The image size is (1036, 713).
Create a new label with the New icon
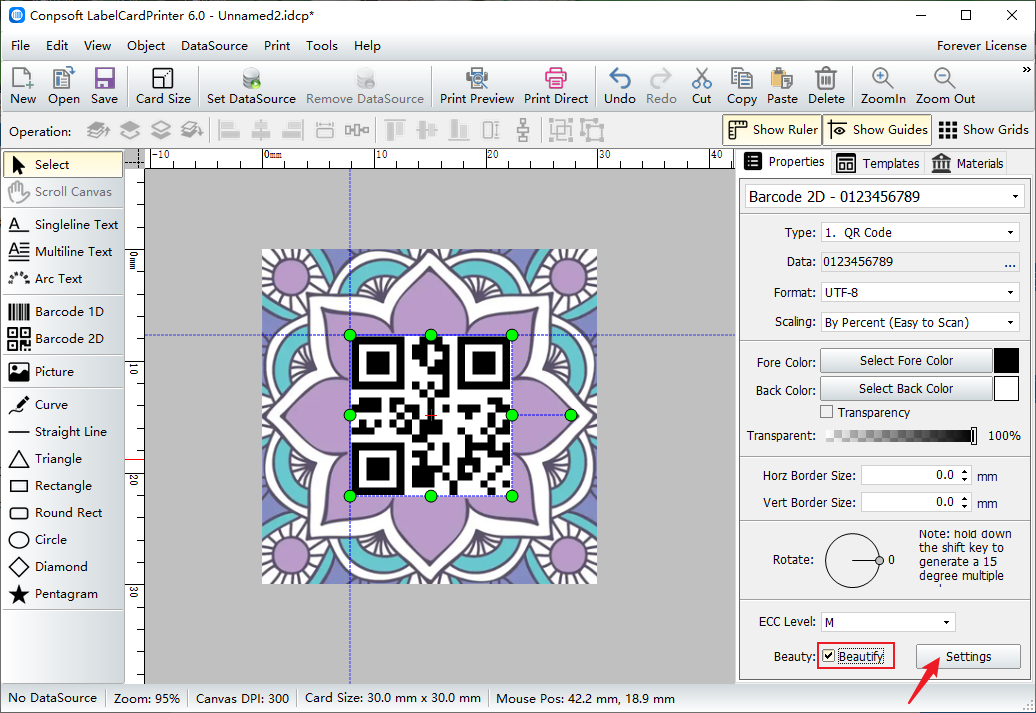(22, 85)
